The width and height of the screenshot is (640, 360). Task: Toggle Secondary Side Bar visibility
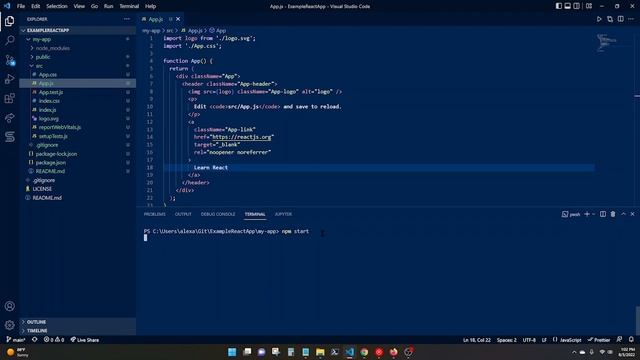pyautogui.click(x=576, y=6)
